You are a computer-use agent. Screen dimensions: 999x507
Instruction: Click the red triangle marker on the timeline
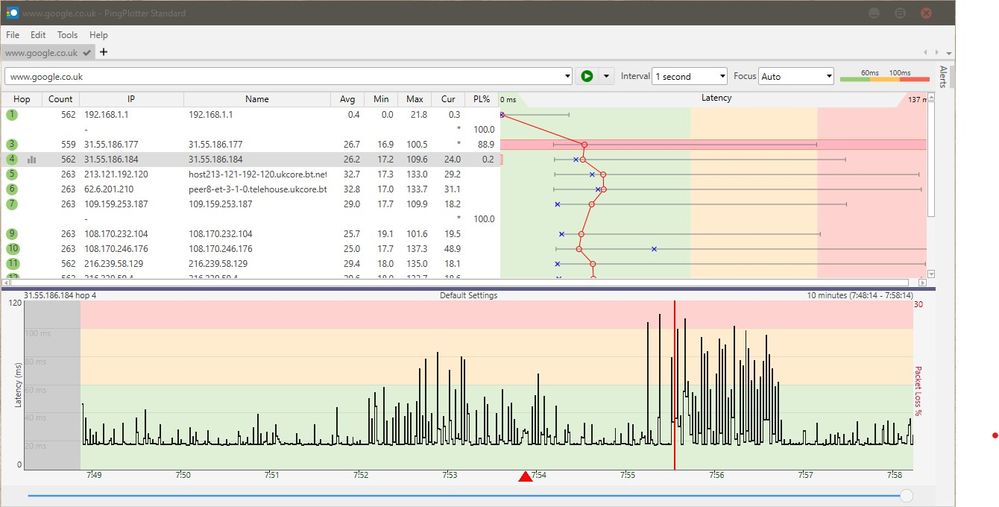point(526,477)
